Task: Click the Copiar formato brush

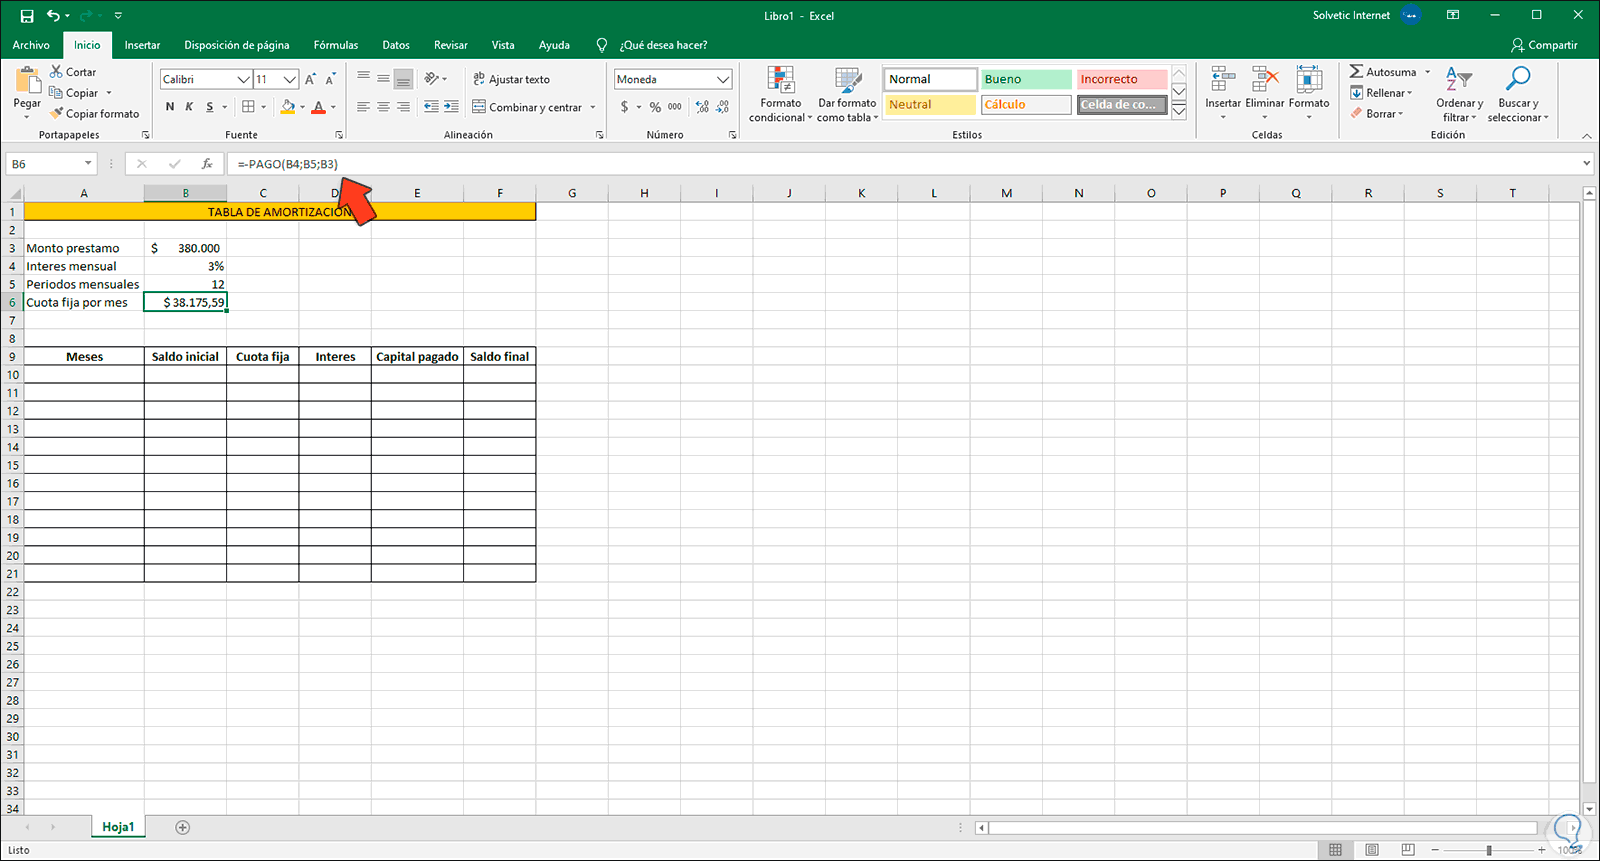Action: (57, 113)
